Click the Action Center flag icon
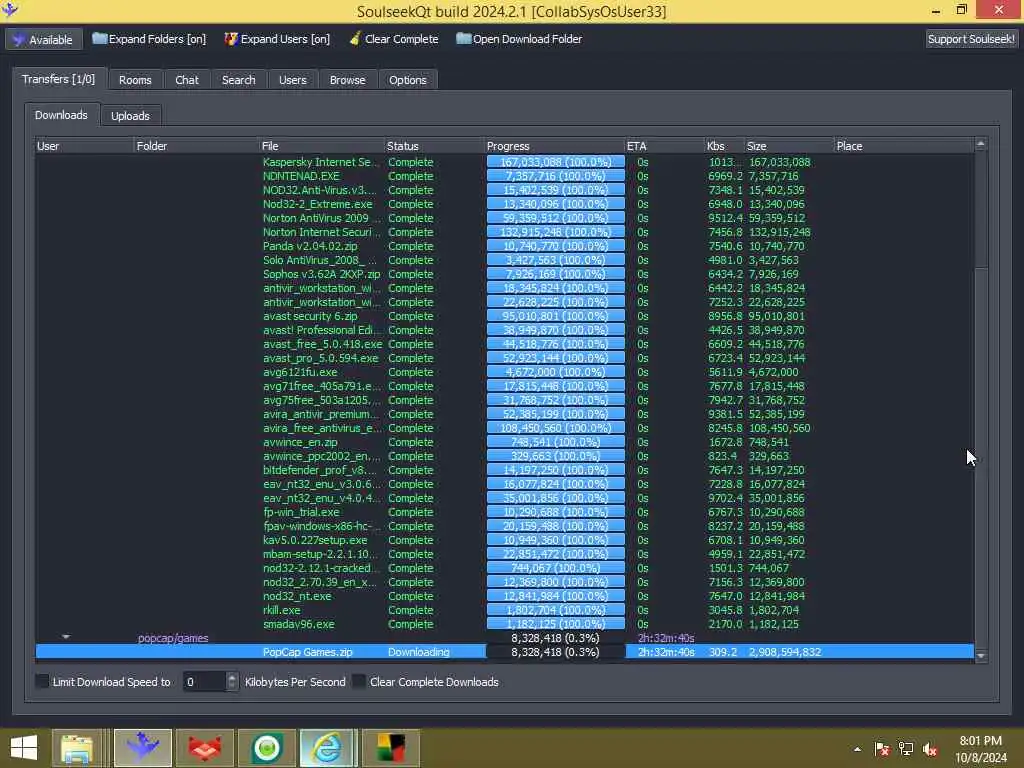Screen dimensions: 1024x768 882,749
